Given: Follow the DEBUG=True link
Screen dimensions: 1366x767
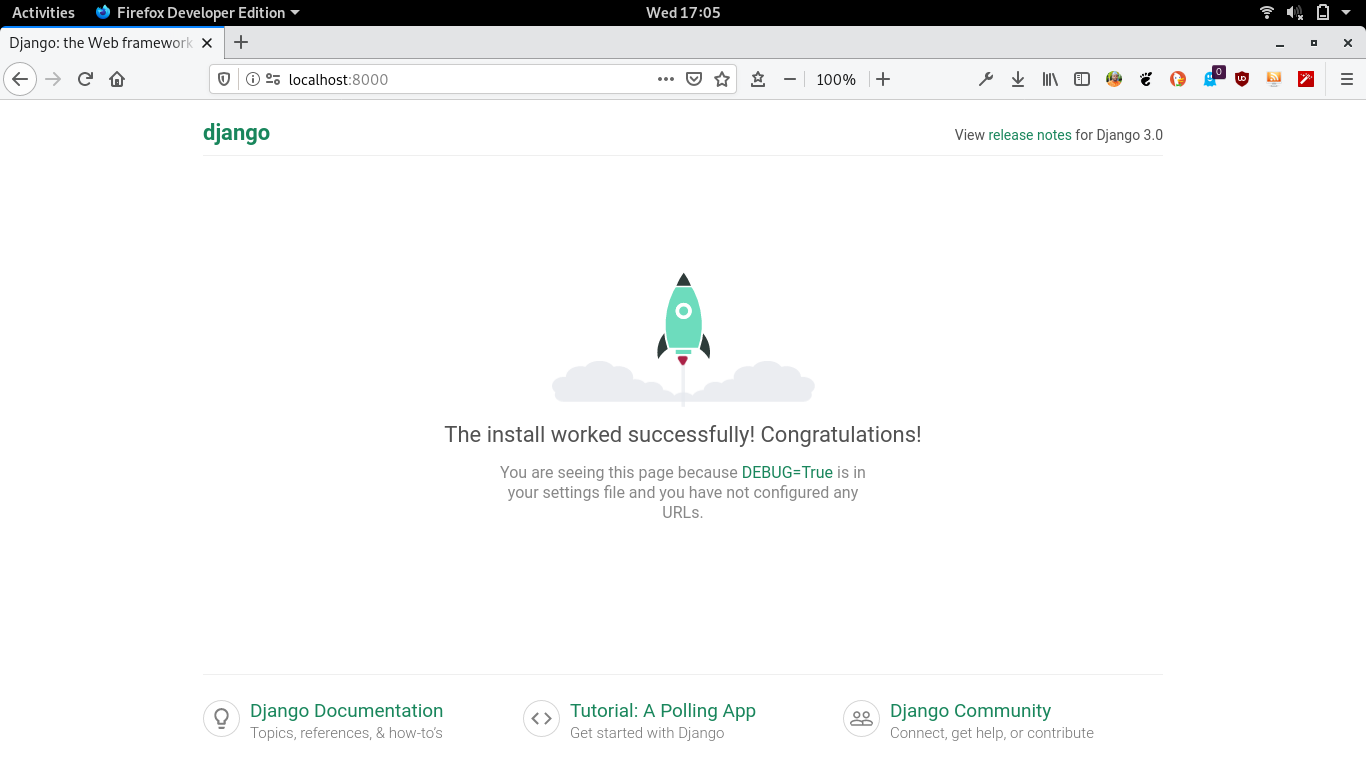Looking at the screenshot, I should click(787, 472).
